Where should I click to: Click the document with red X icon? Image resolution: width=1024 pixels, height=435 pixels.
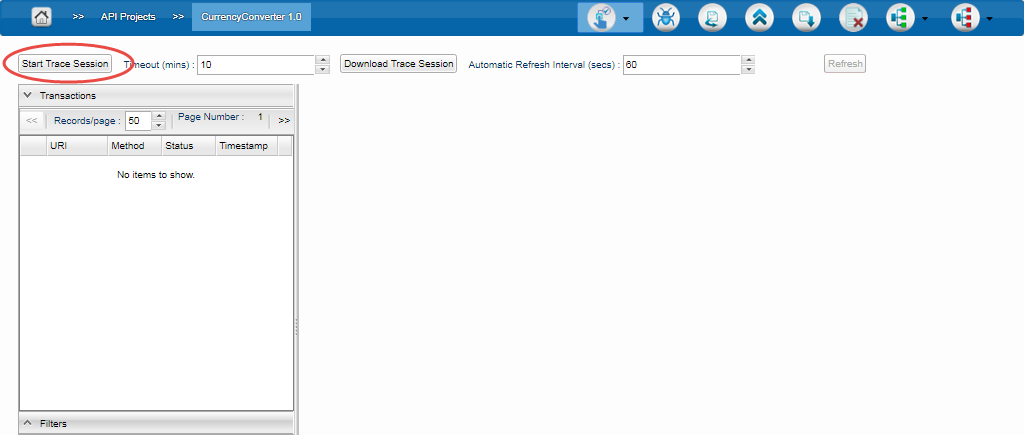pos(854,18)
